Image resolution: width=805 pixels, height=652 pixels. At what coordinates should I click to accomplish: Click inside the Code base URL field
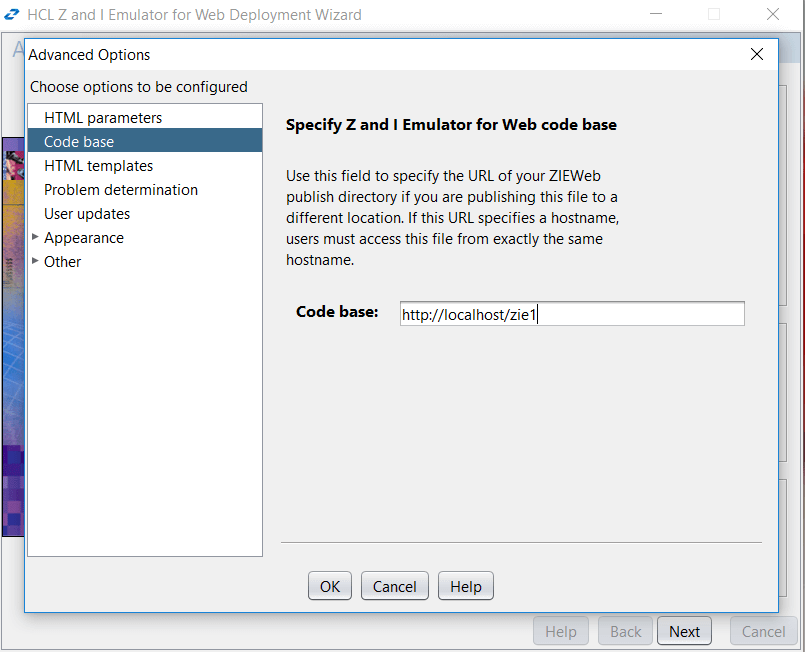(570, 313)
